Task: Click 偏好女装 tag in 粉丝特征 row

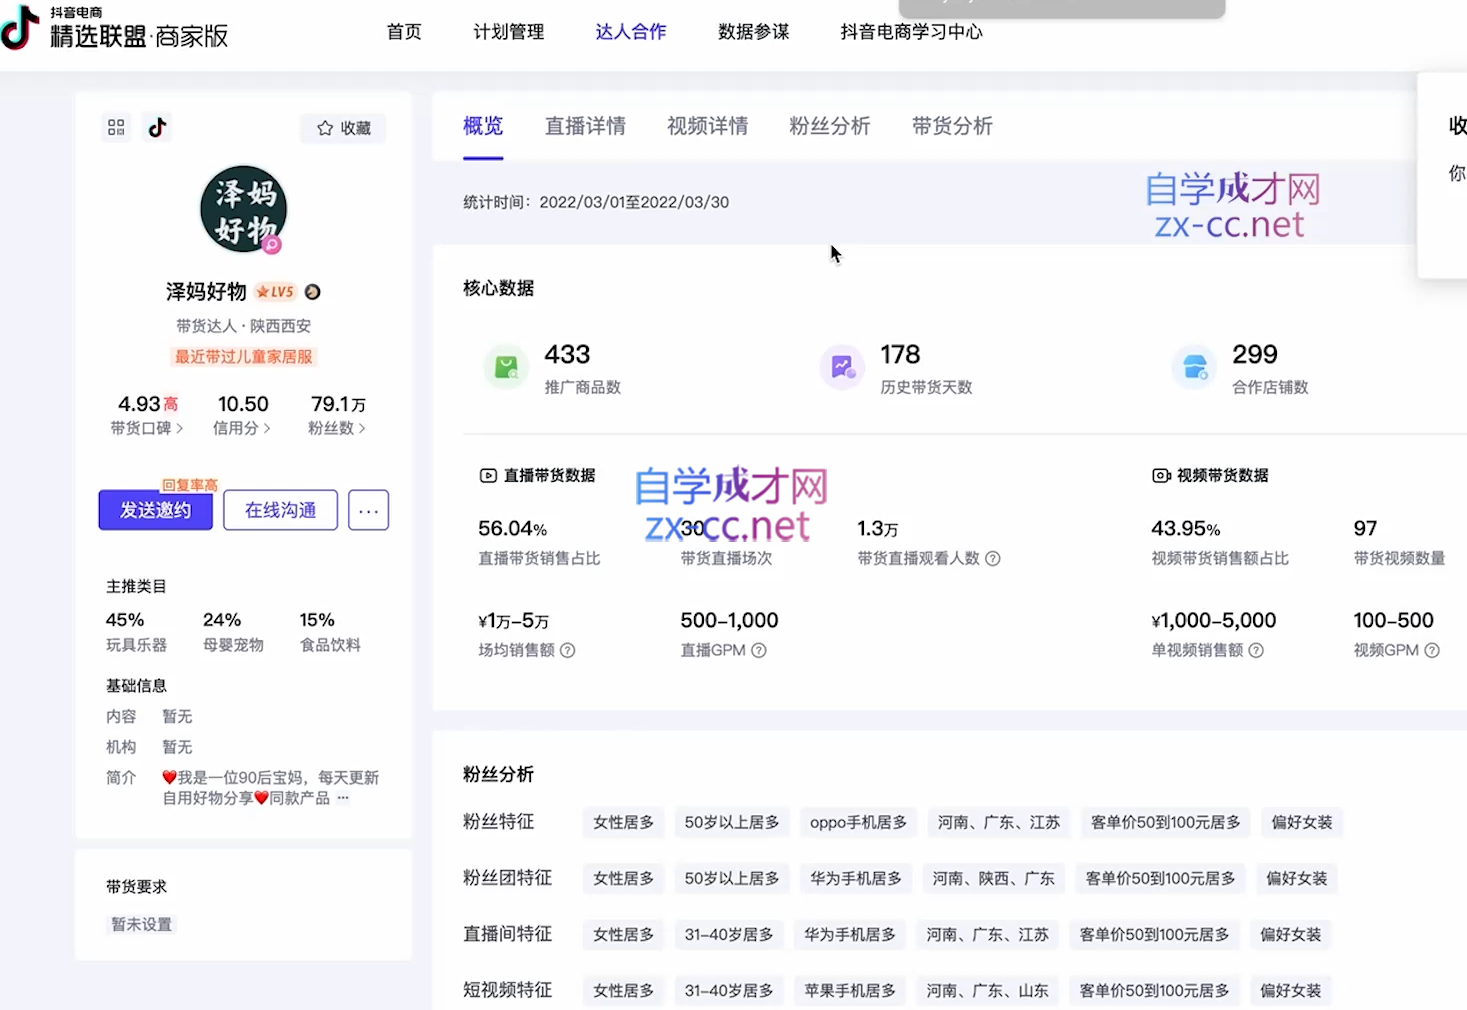Action: point(1301,822)
